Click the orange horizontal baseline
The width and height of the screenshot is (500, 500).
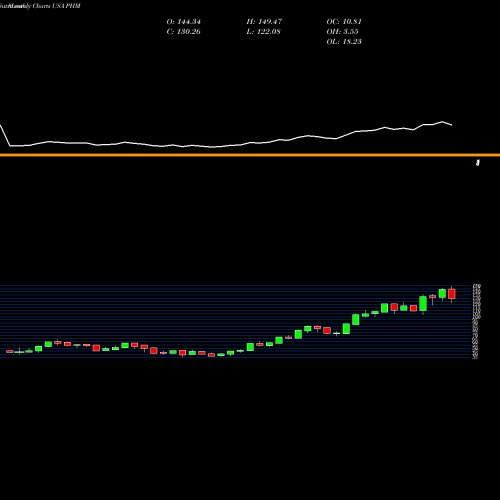click(x=250, y=155)
